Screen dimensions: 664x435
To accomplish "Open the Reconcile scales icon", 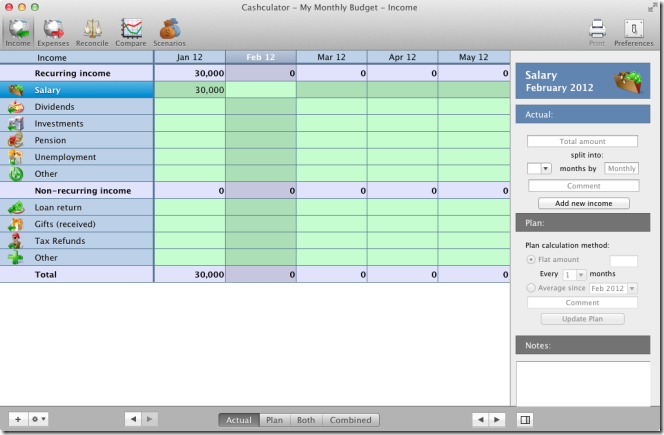I will [x=92, y=33].
